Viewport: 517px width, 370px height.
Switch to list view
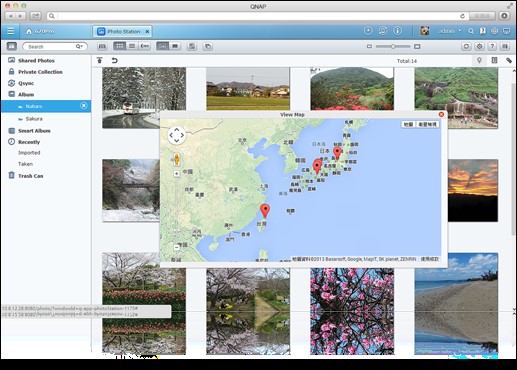(x=132, y=46)
